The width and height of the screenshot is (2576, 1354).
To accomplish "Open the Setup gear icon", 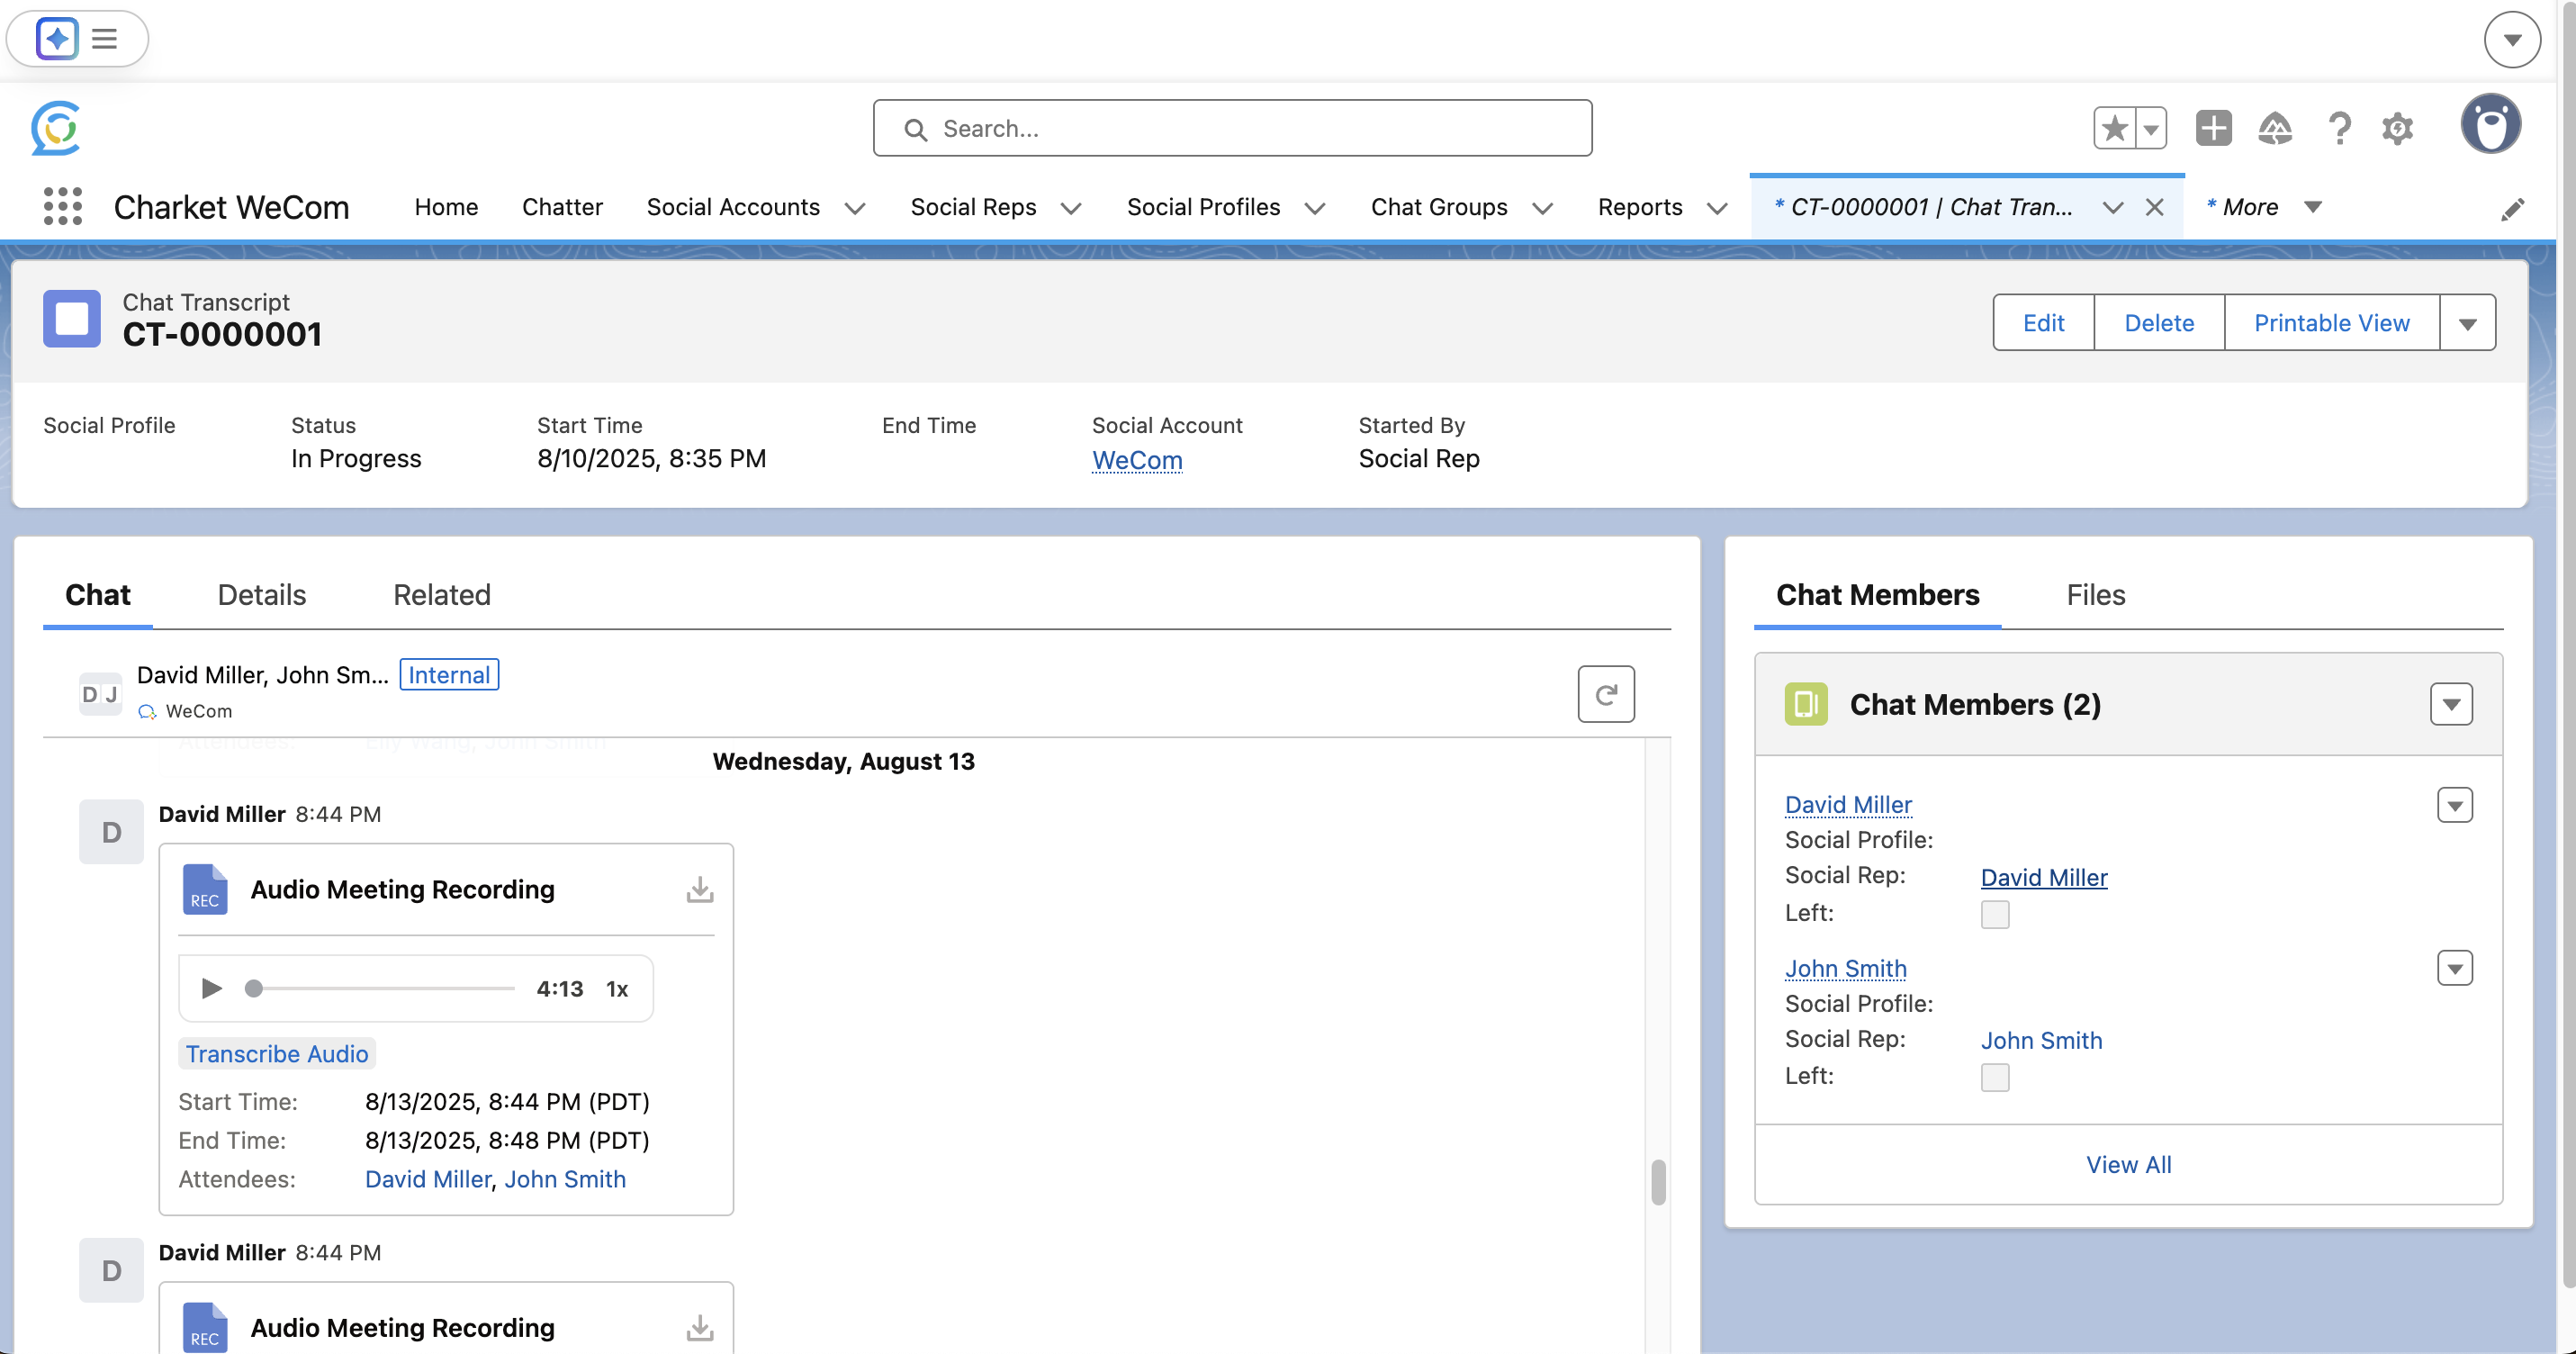I will pyautogui.click(x=2397, y=128).
